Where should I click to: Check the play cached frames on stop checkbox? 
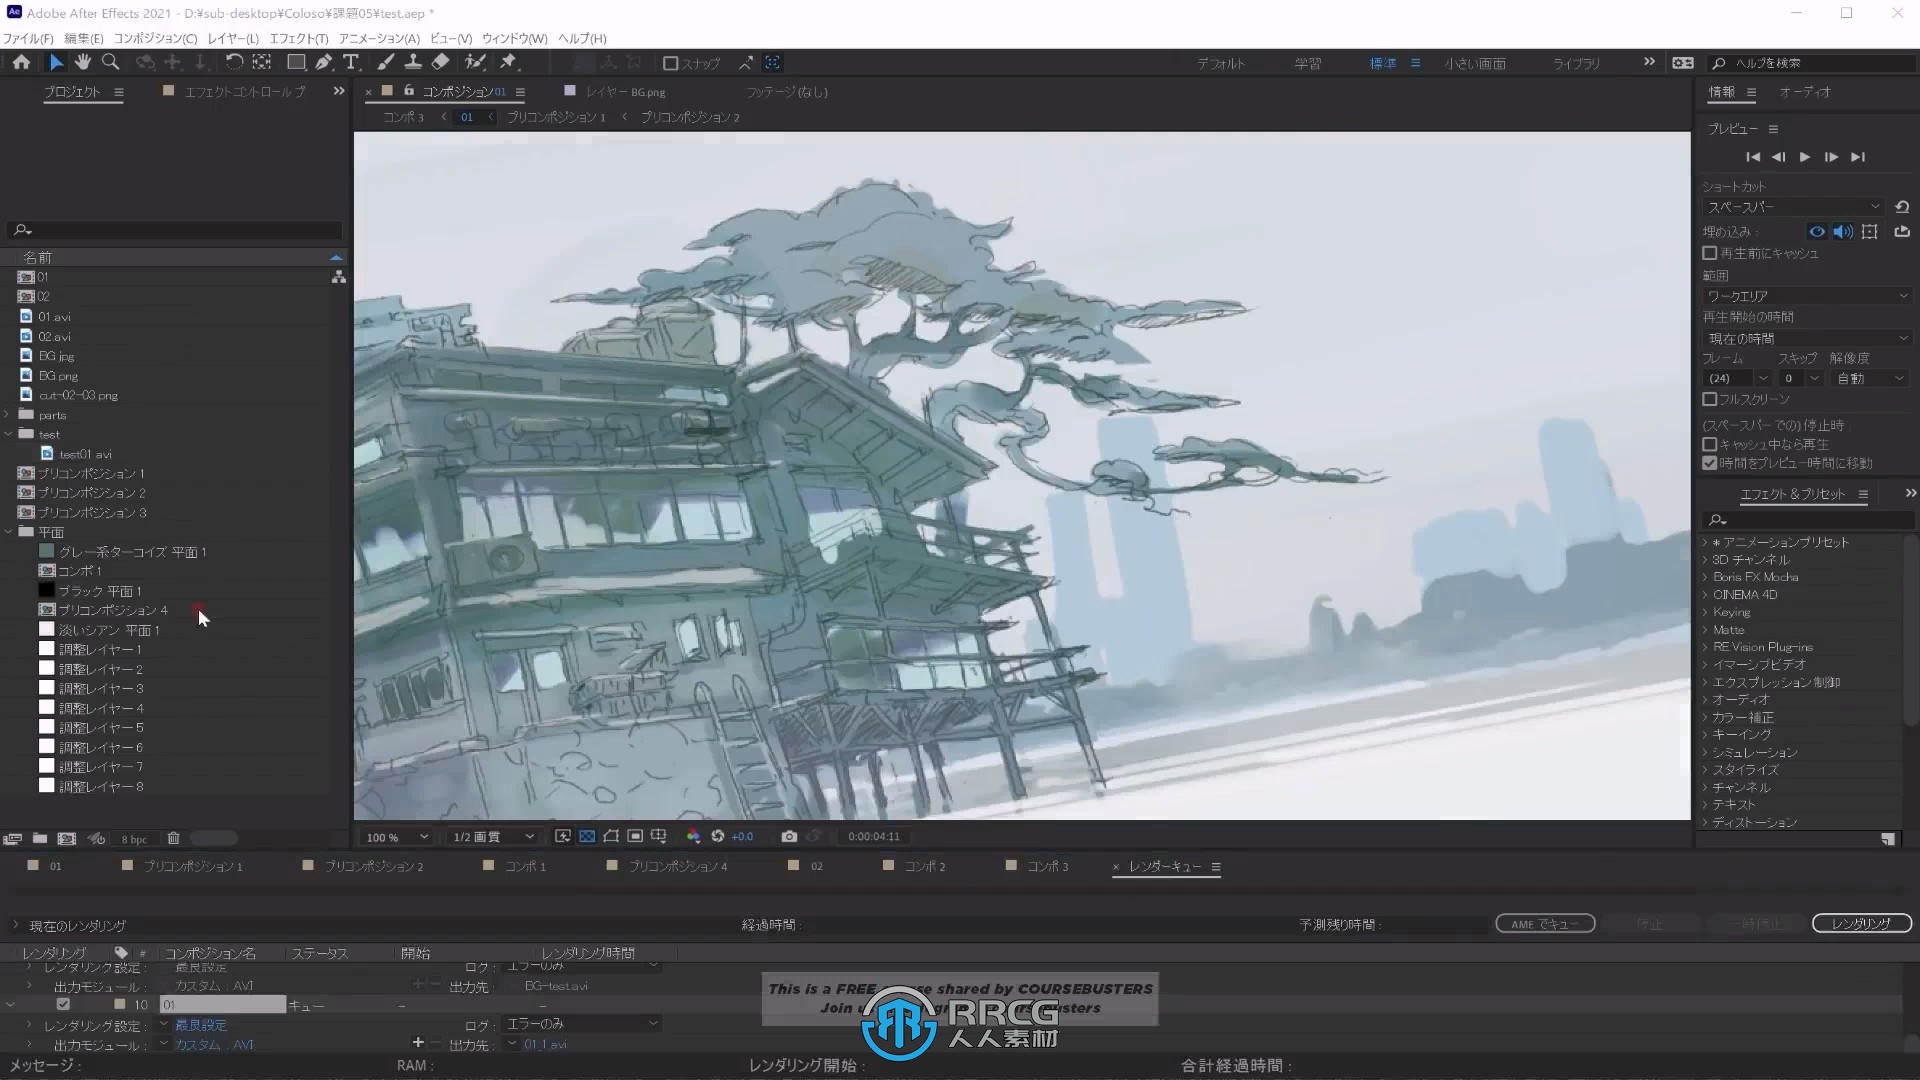click(1710, 444)
